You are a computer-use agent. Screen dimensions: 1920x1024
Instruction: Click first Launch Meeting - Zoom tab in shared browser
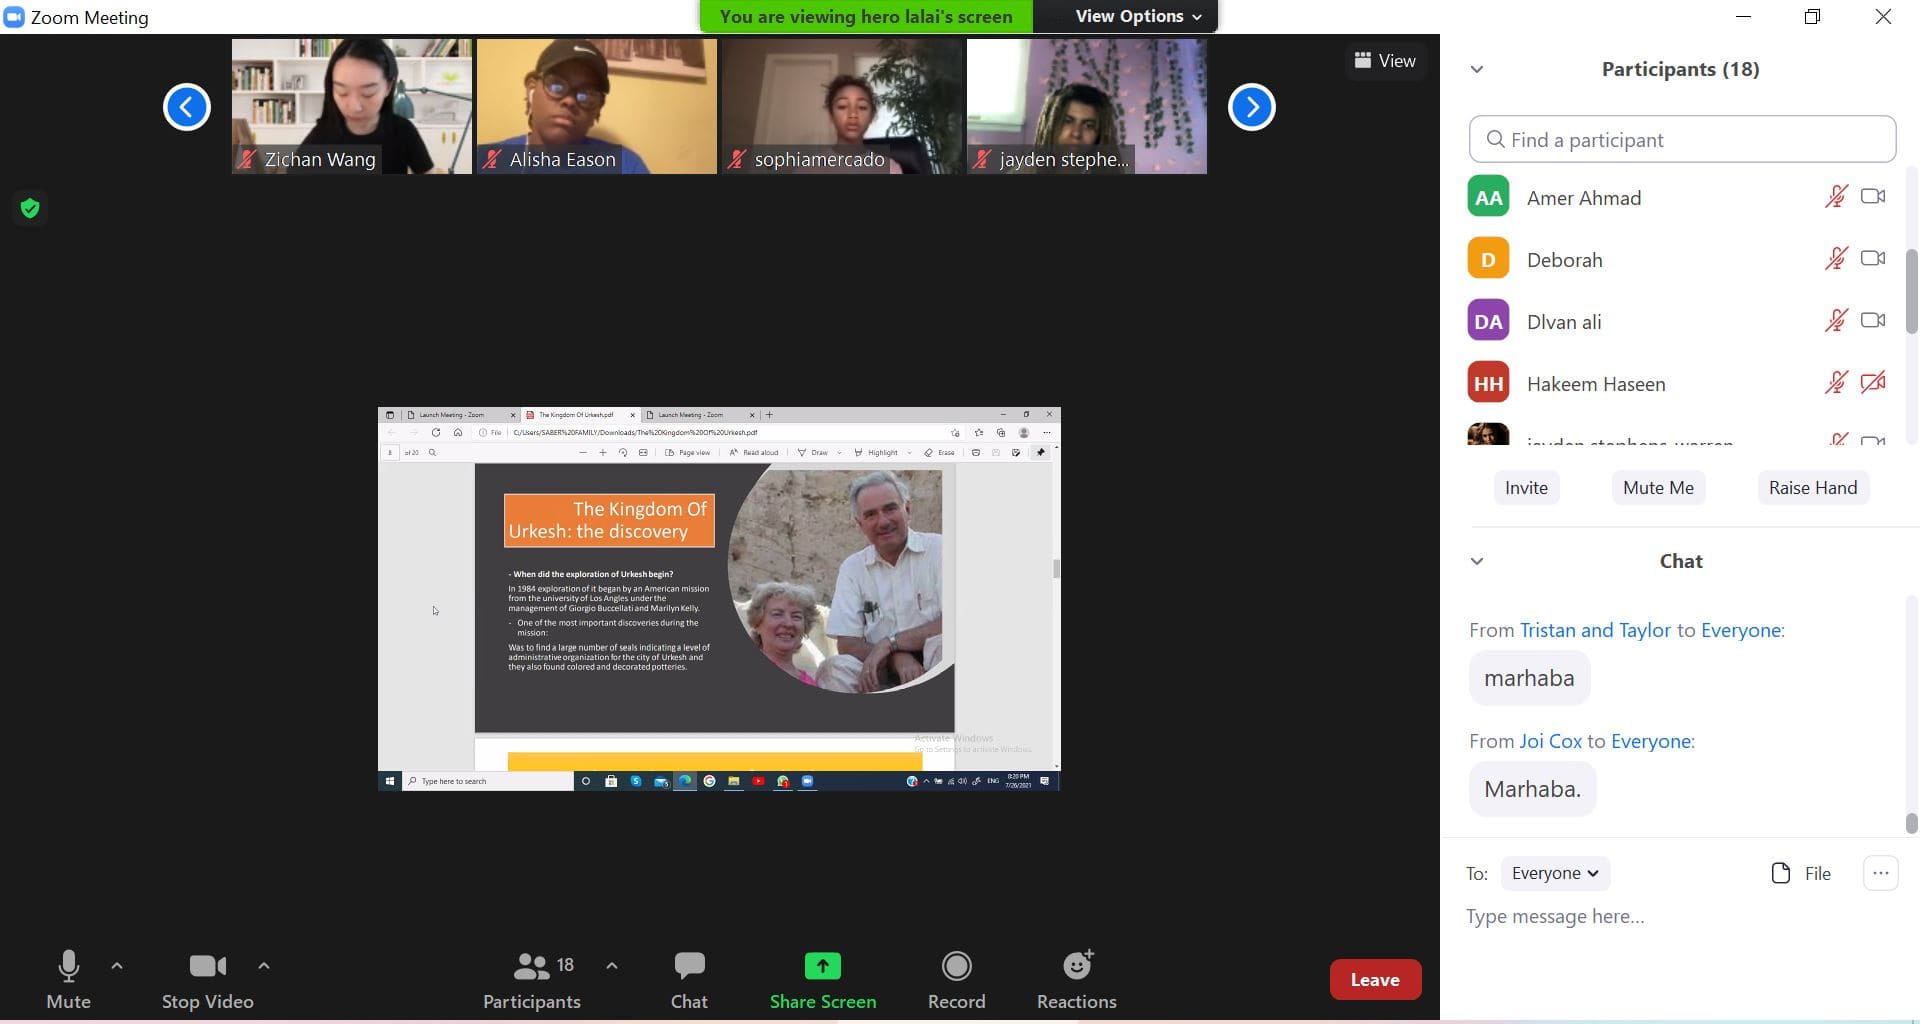tap(459, 414)
